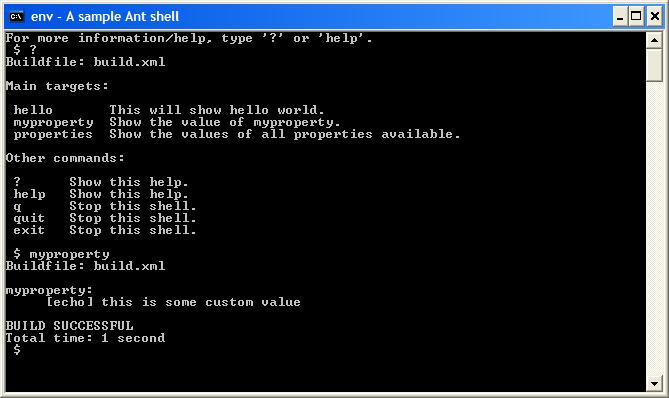The height and width of the screenshot is (398, 669).
Task: Click the 'exit' command entry
Action: coord(29,230)
